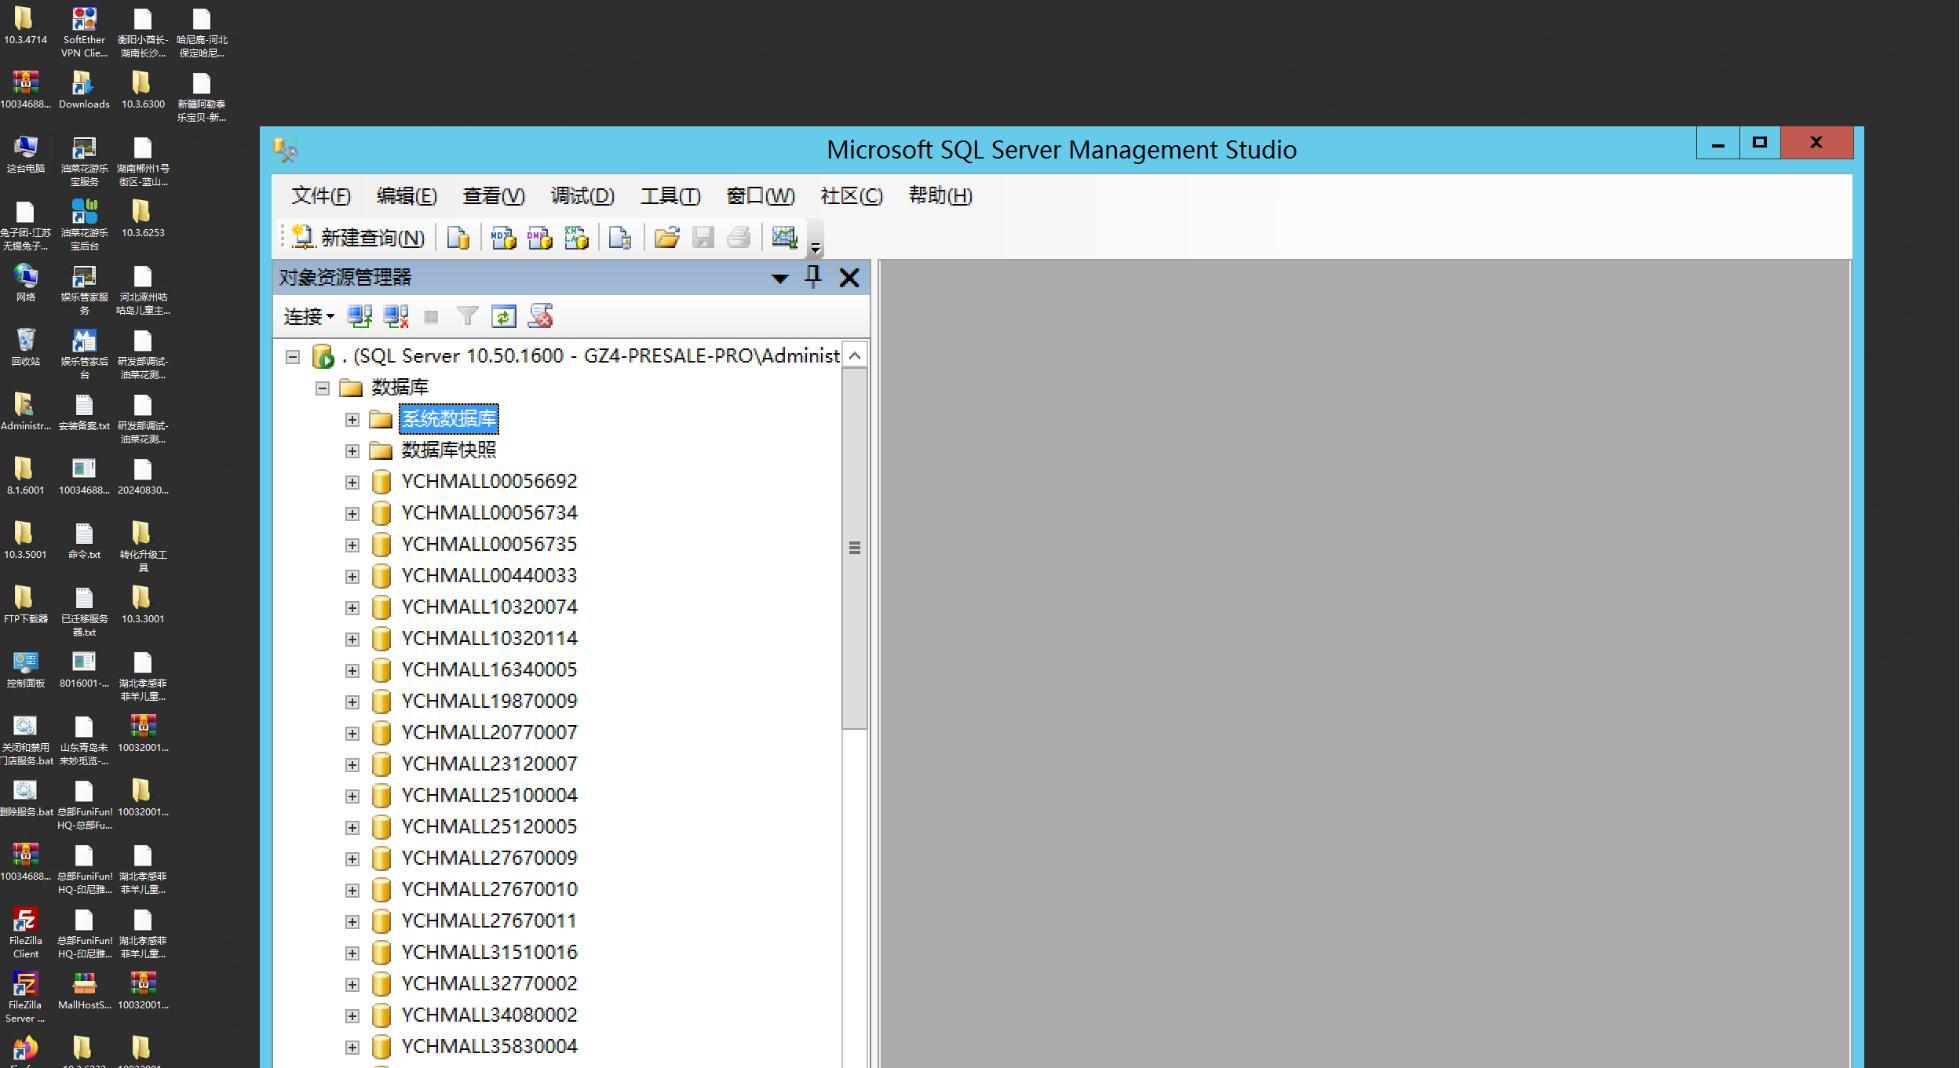Click the Save floppy disk toolbar icon
The width and height of the screenshot is (1960, 1068).
[703, 238]
